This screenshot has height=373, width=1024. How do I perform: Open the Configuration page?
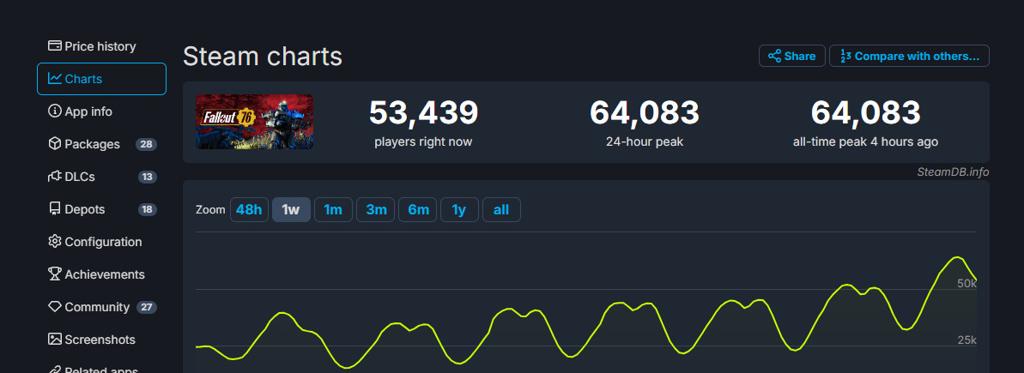click(x=101, y=242)
